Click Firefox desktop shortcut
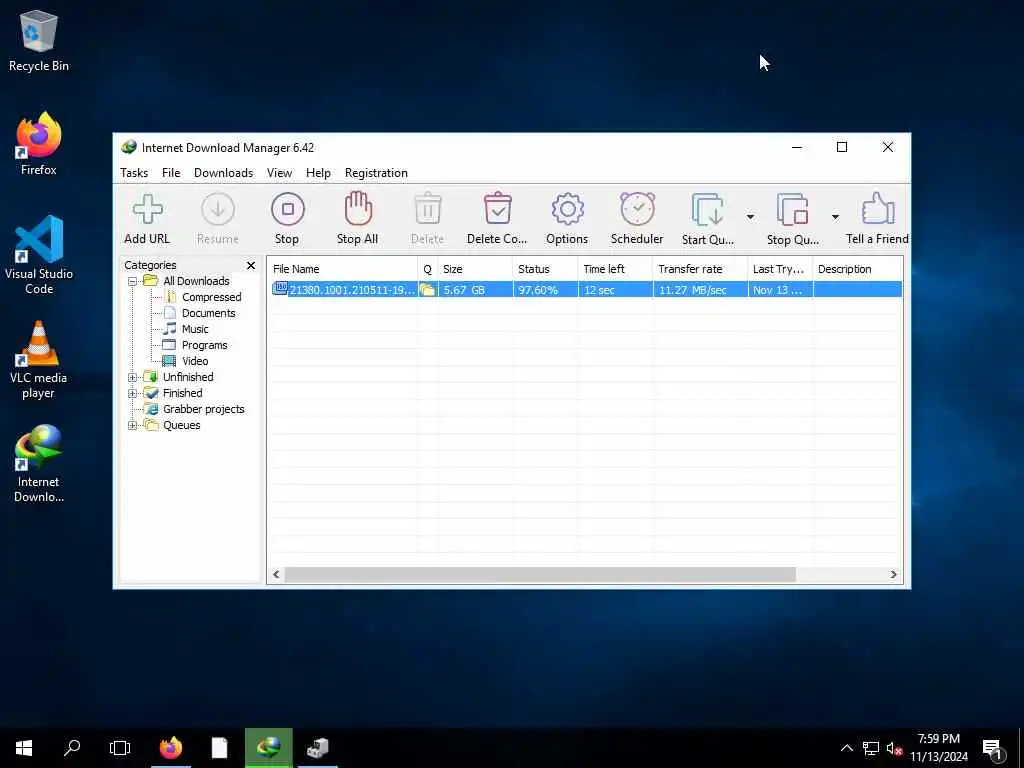1024x768 pixels. pyautogui.click(x=39, y=144)
